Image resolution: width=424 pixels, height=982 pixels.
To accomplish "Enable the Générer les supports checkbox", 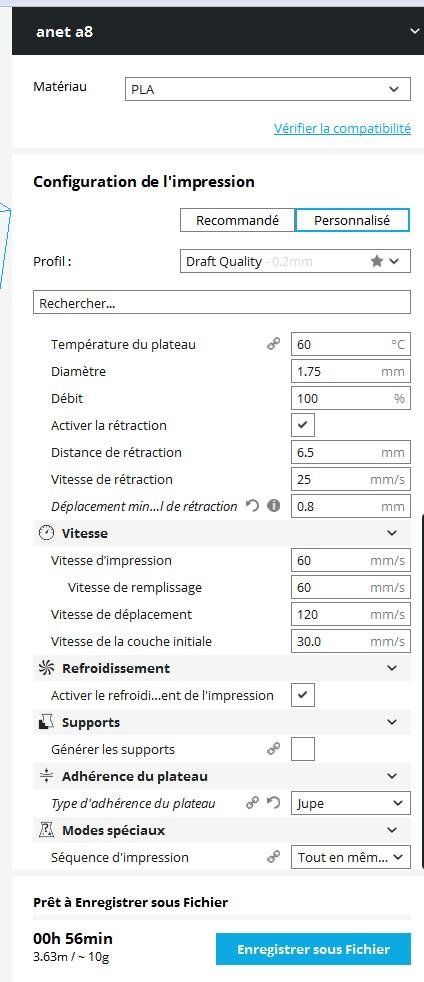I will 302,749.
